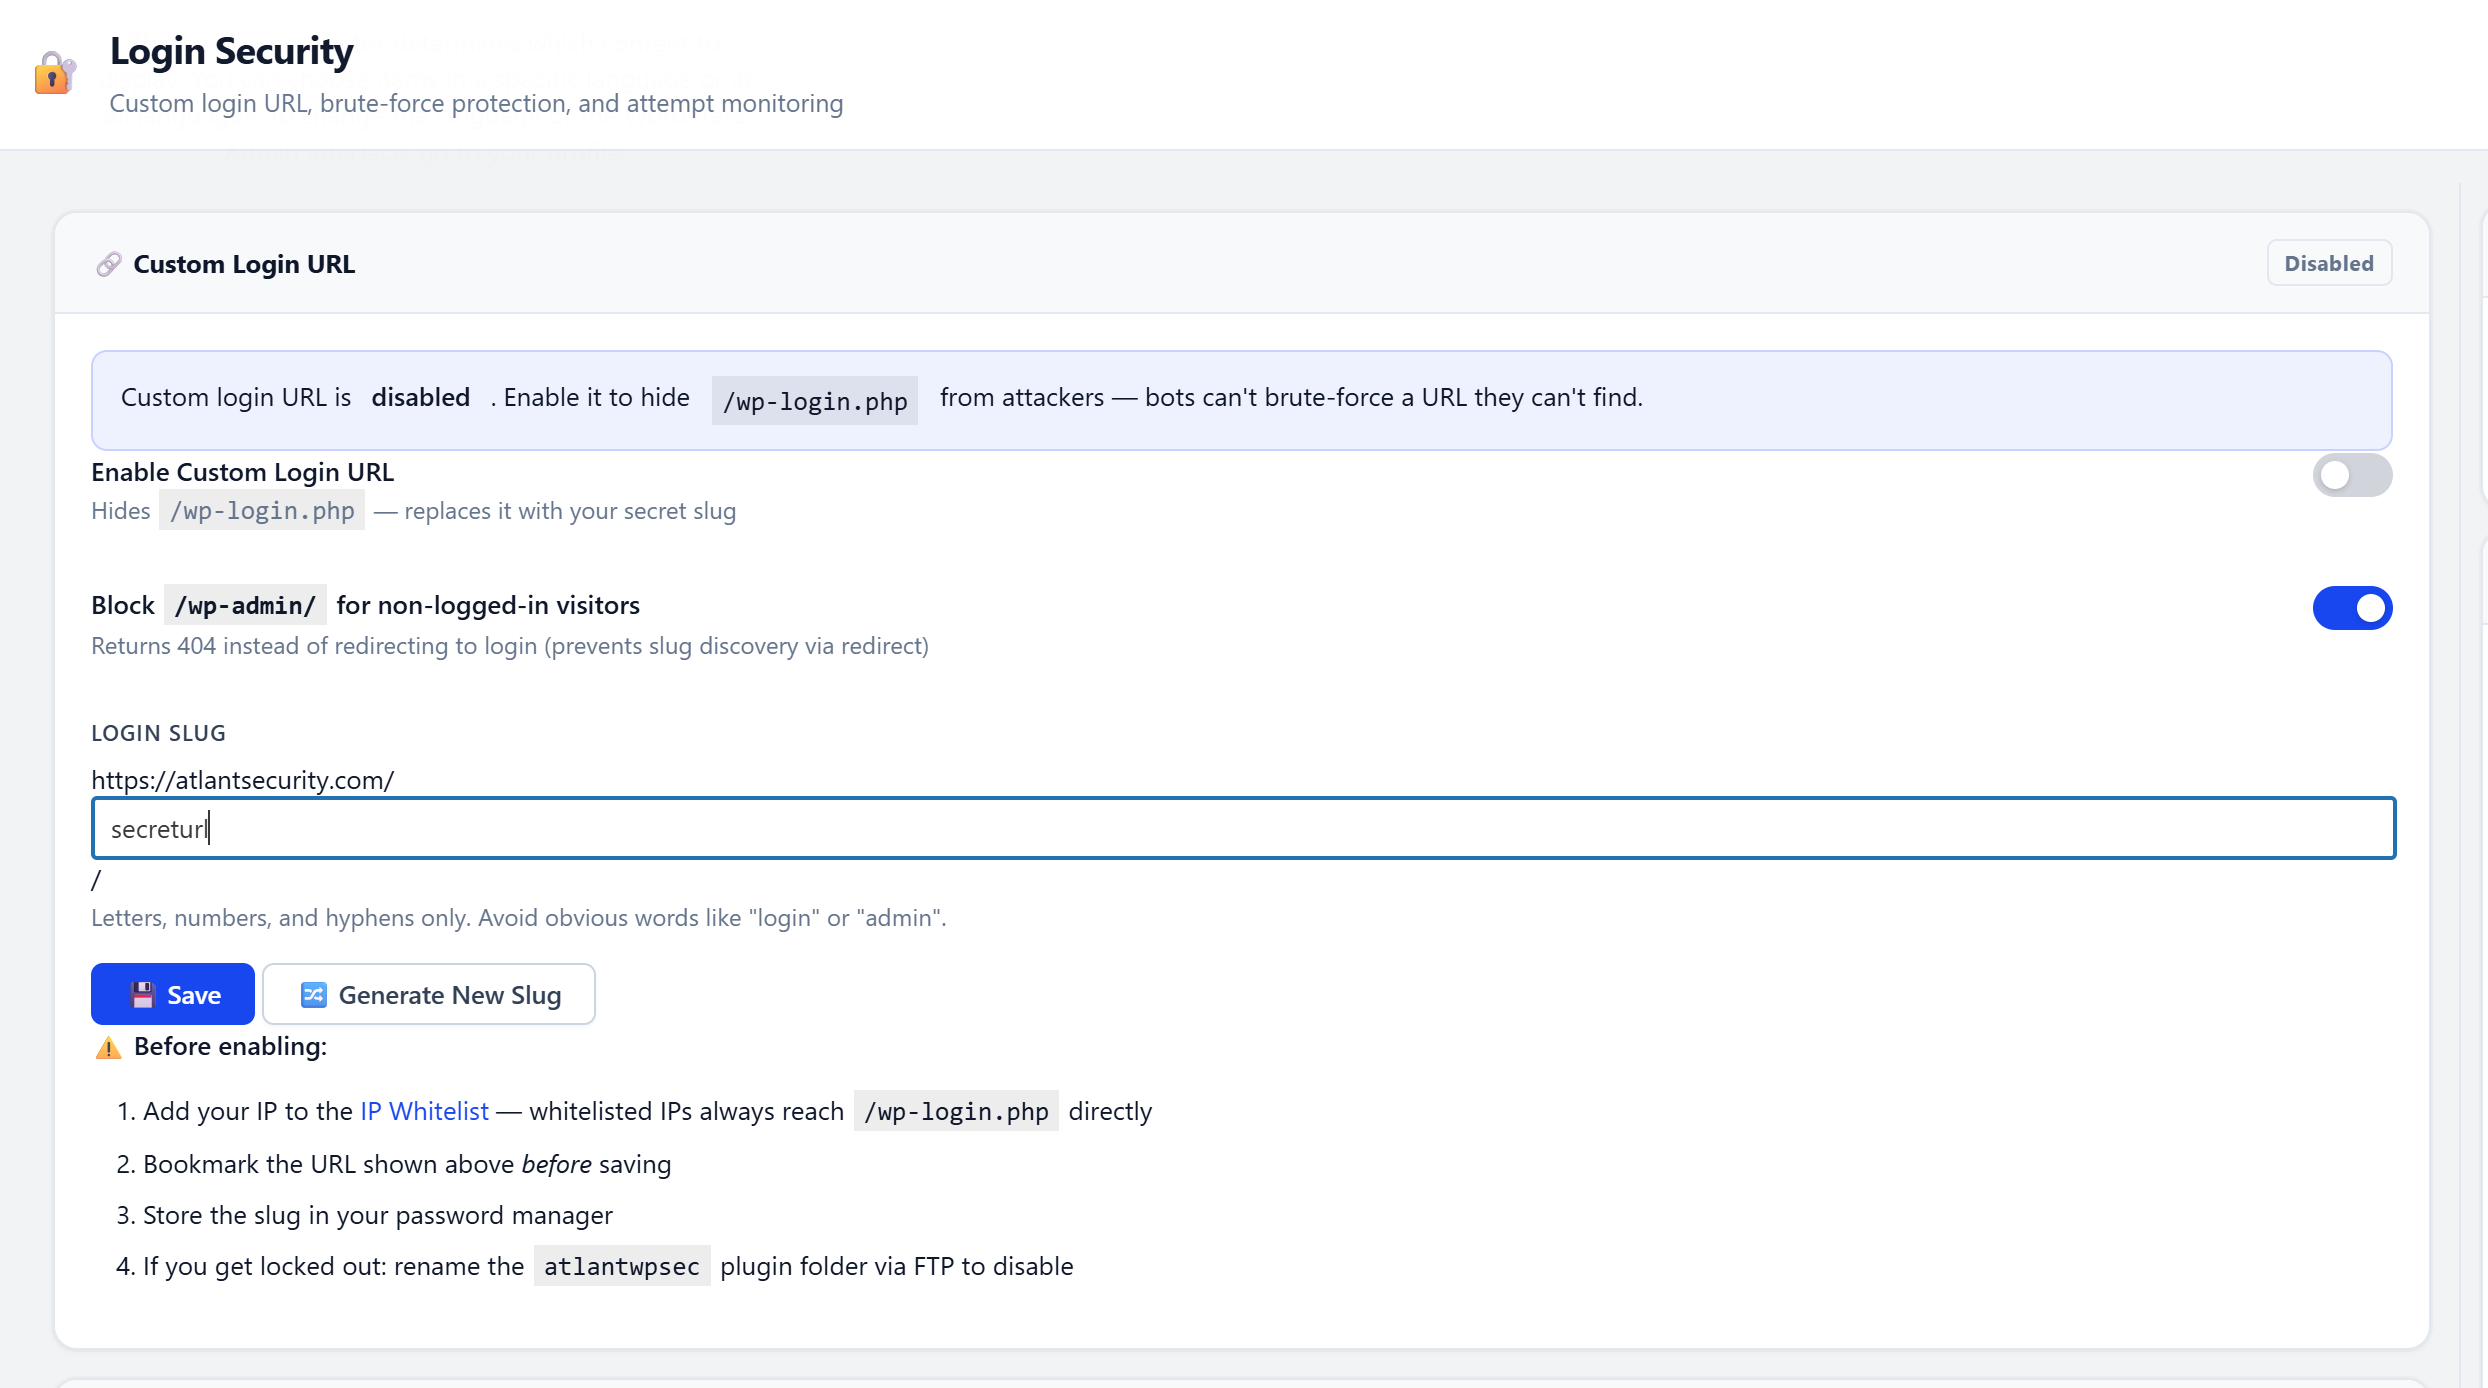The image size is (2488, 1388).
Task: Click the warning triangle beside Before enabling
Action: [x=107, y=1047]
